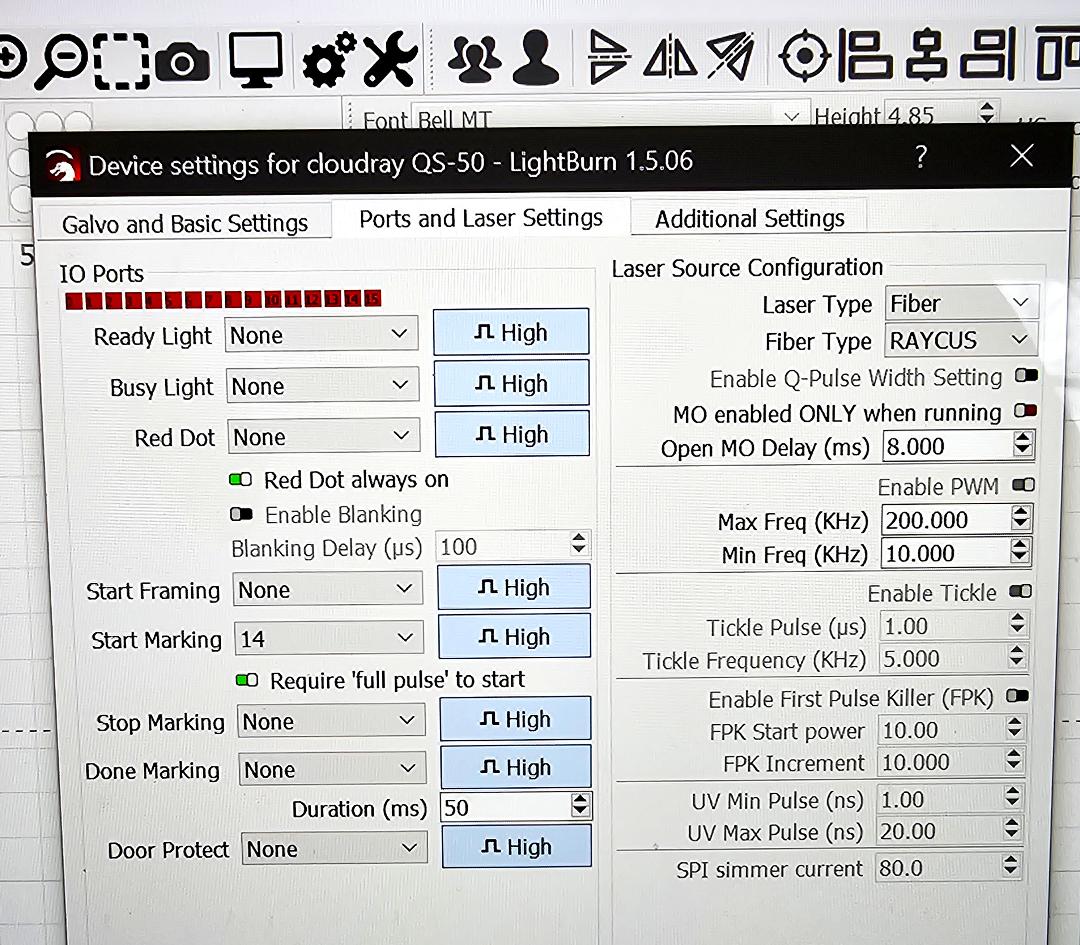Open the Laser Type dropdown
The width and height of the screenshot is (1080, 945).
(961, 303)
